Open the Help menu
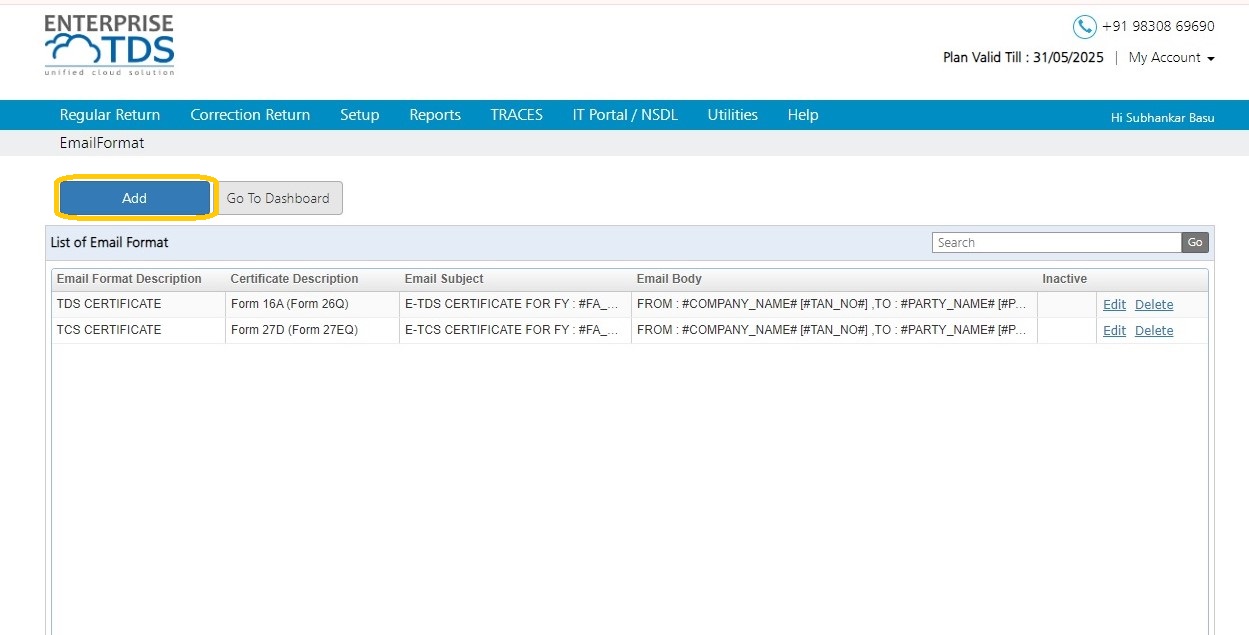 pyautogui.click(x=803, y=115)
